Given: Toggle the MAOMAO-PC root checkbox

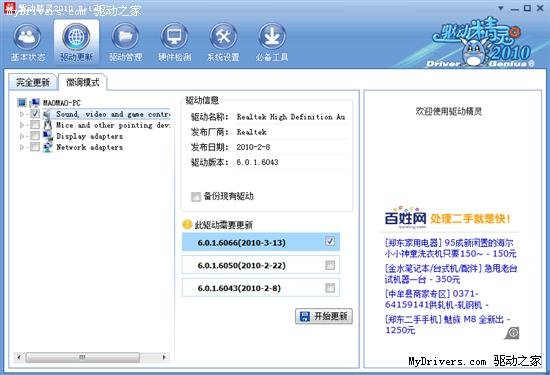Looking at the screenshot, I should [22, 102].
